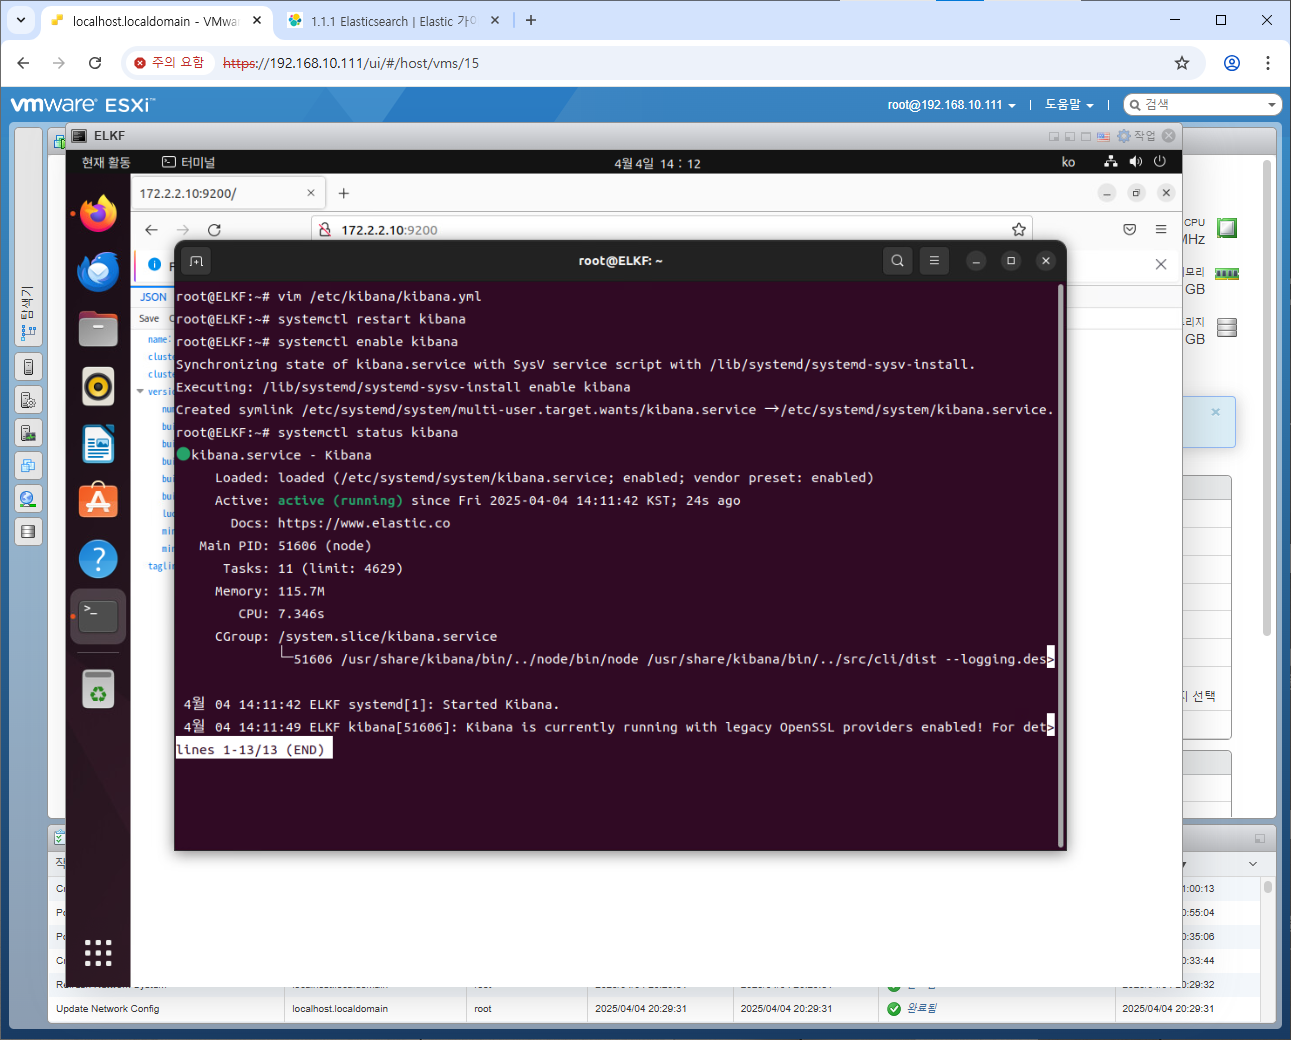Click the 완료됨 status of Update Network Config
Image resolution: width=1291 pixels, height=1040 pixels.
[x=912, y=1008]
